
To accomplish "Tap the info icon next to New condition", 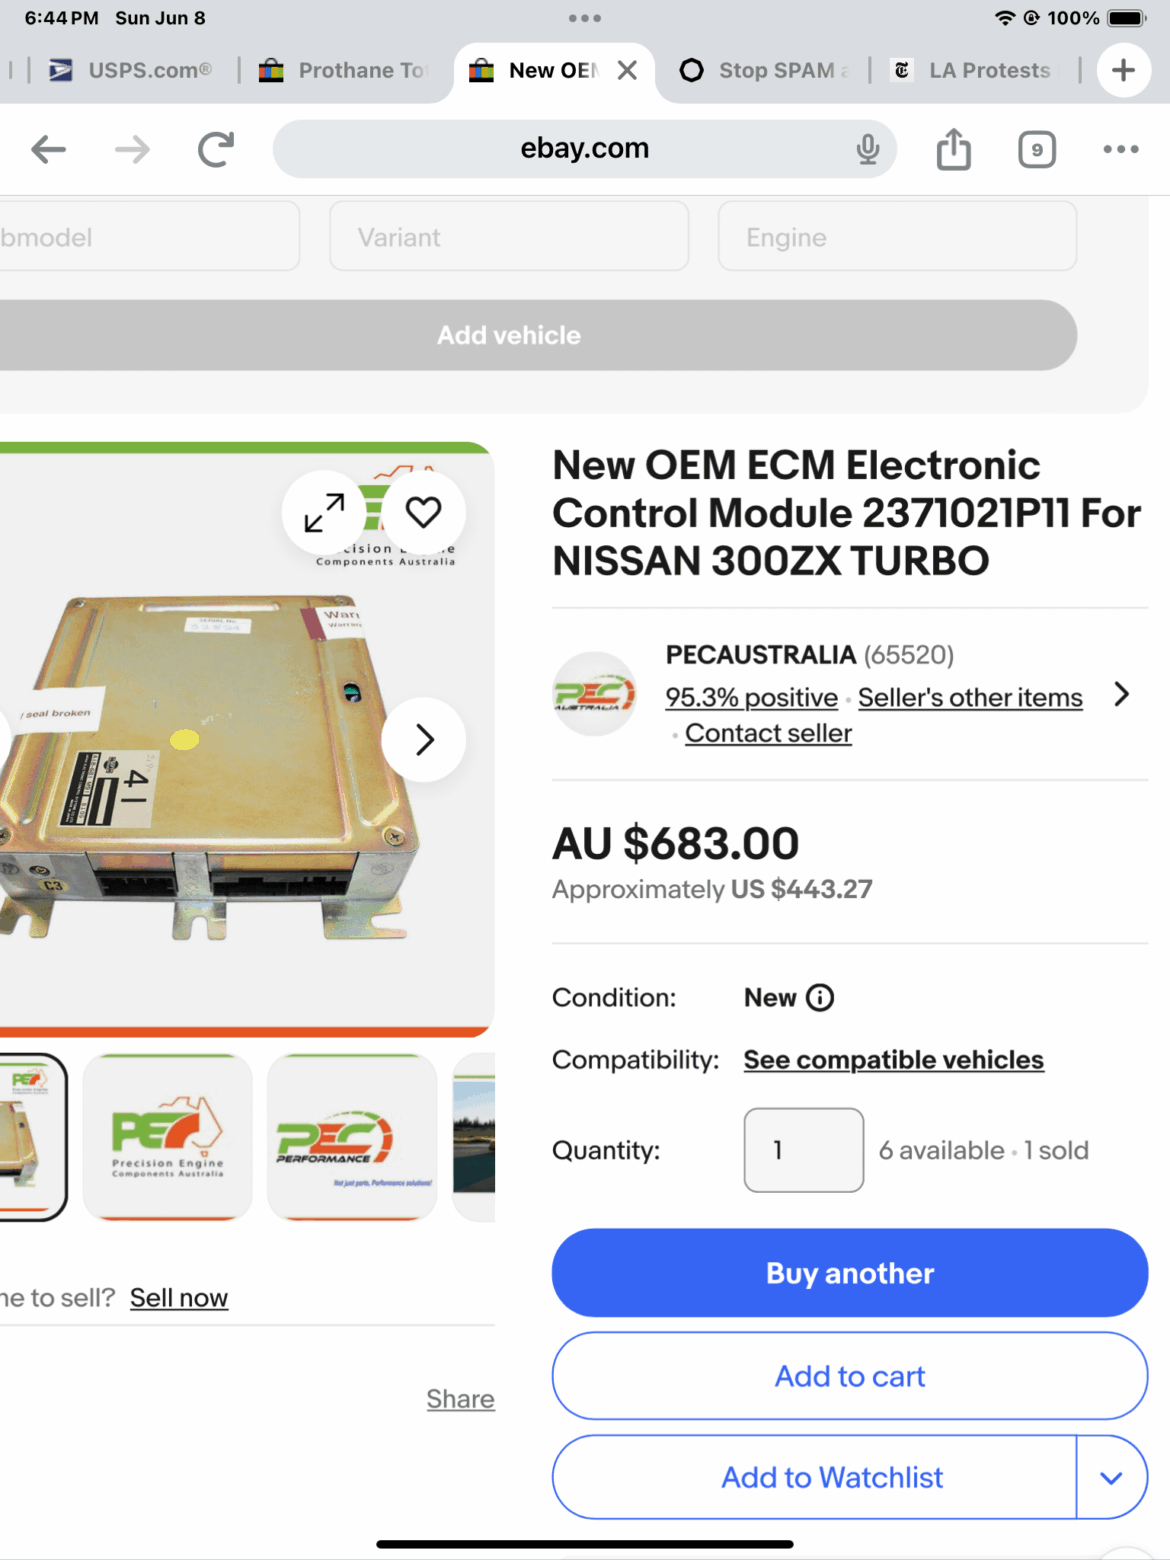I will [x=819, y=997].
